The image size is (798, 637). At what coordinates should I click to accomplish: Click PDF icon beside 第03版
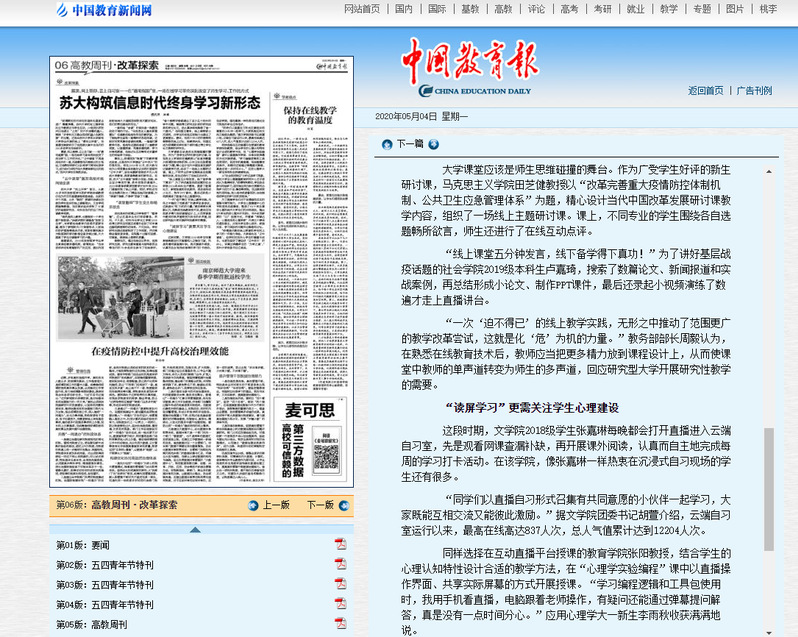340,584
